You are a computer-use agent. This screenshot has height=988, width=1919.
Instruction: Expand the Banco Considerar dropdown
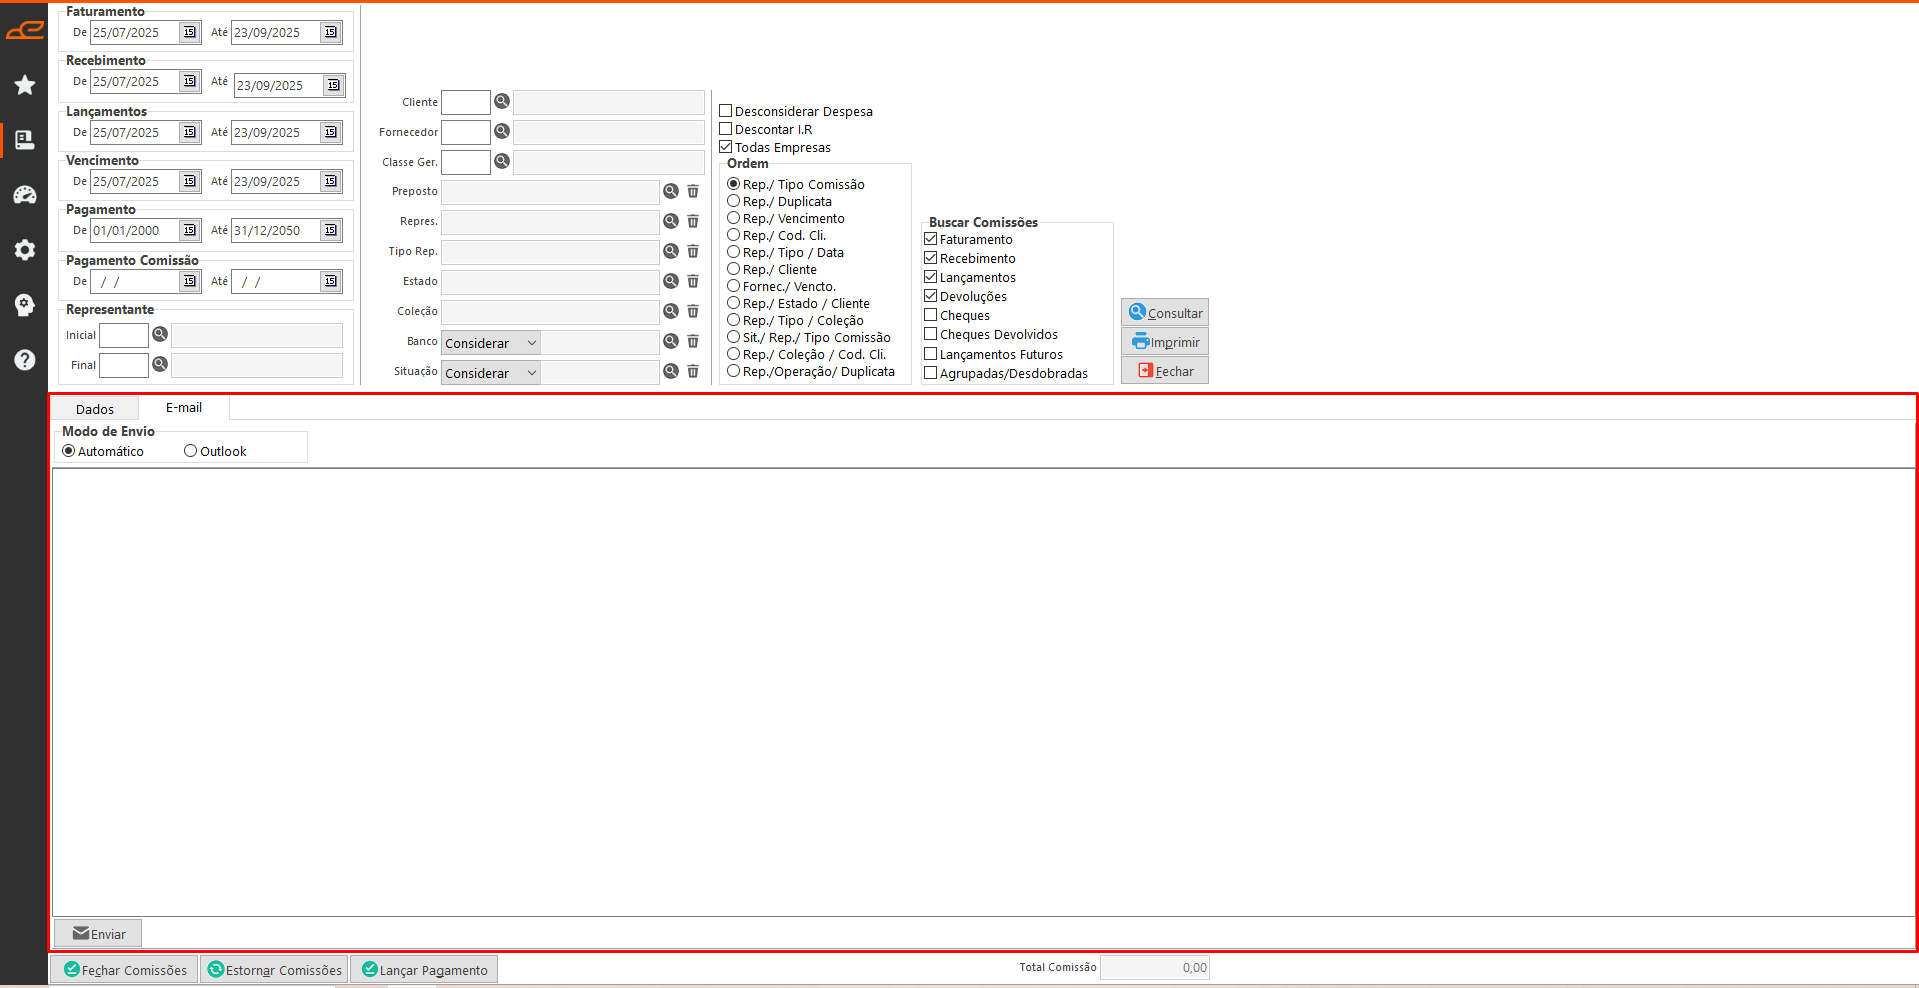490,343
